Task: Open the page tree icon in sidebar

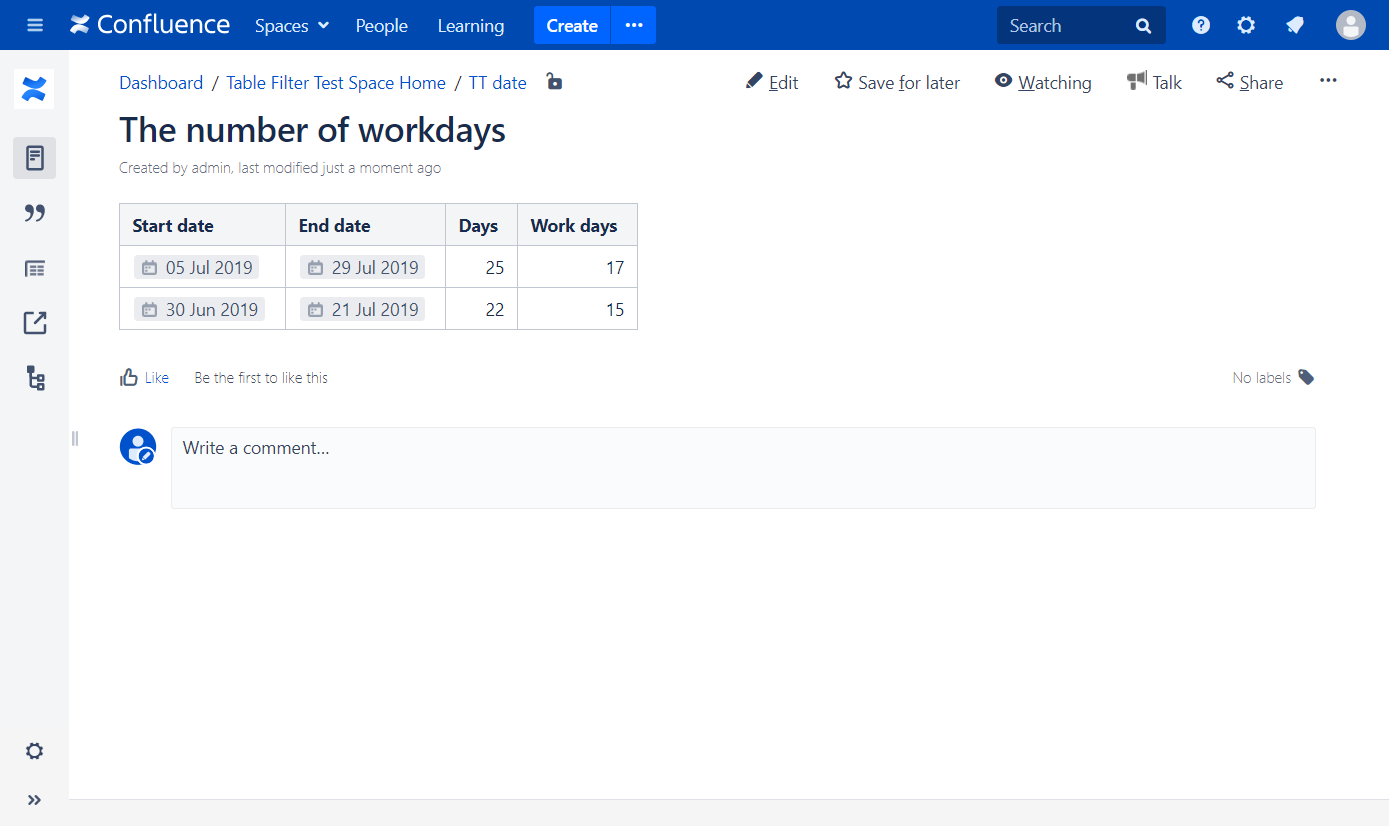Action: 34,378
